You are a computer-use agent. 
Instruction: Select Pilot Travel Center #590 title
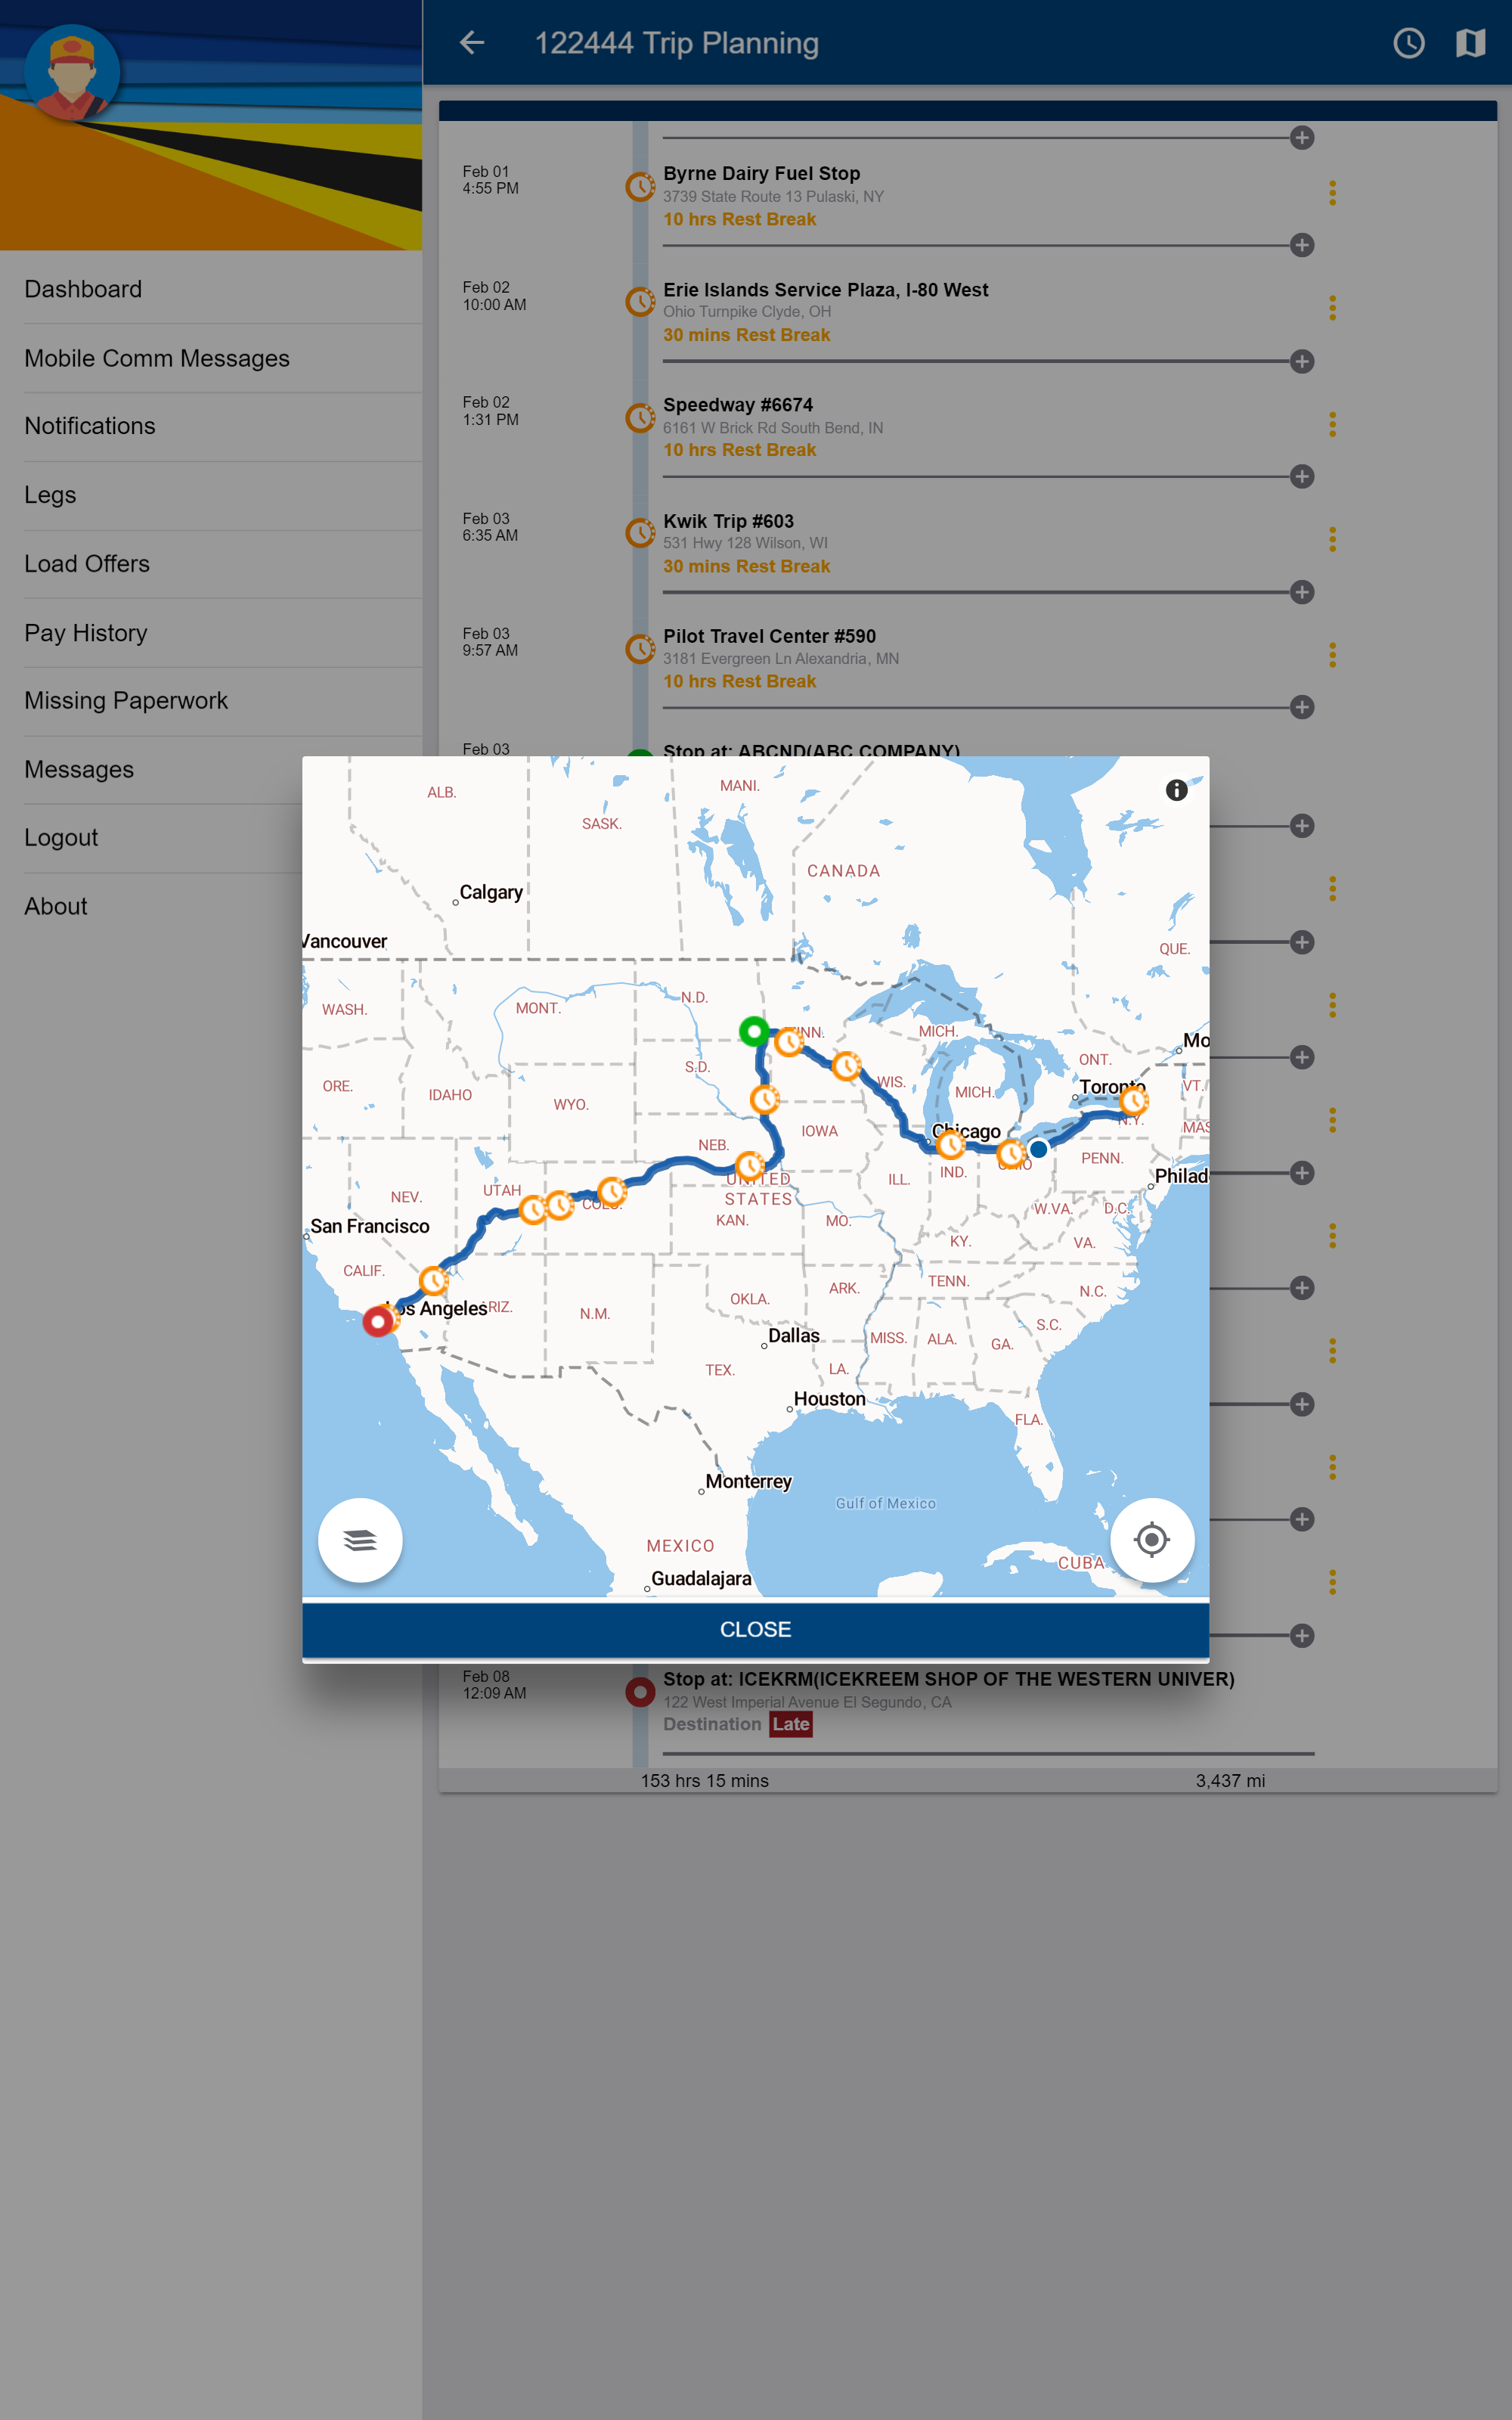click(x=769, y=636)
